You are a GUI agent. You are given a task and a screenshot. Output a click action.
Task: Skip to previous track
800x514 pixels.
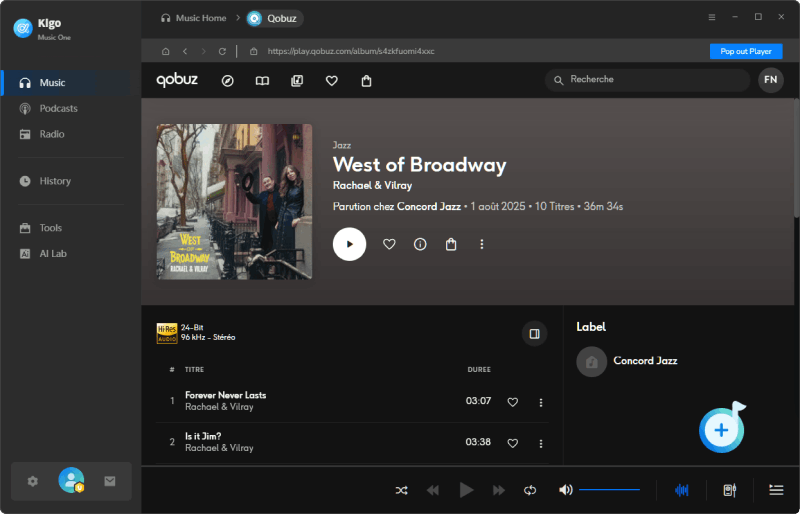(x=433, y=491)
